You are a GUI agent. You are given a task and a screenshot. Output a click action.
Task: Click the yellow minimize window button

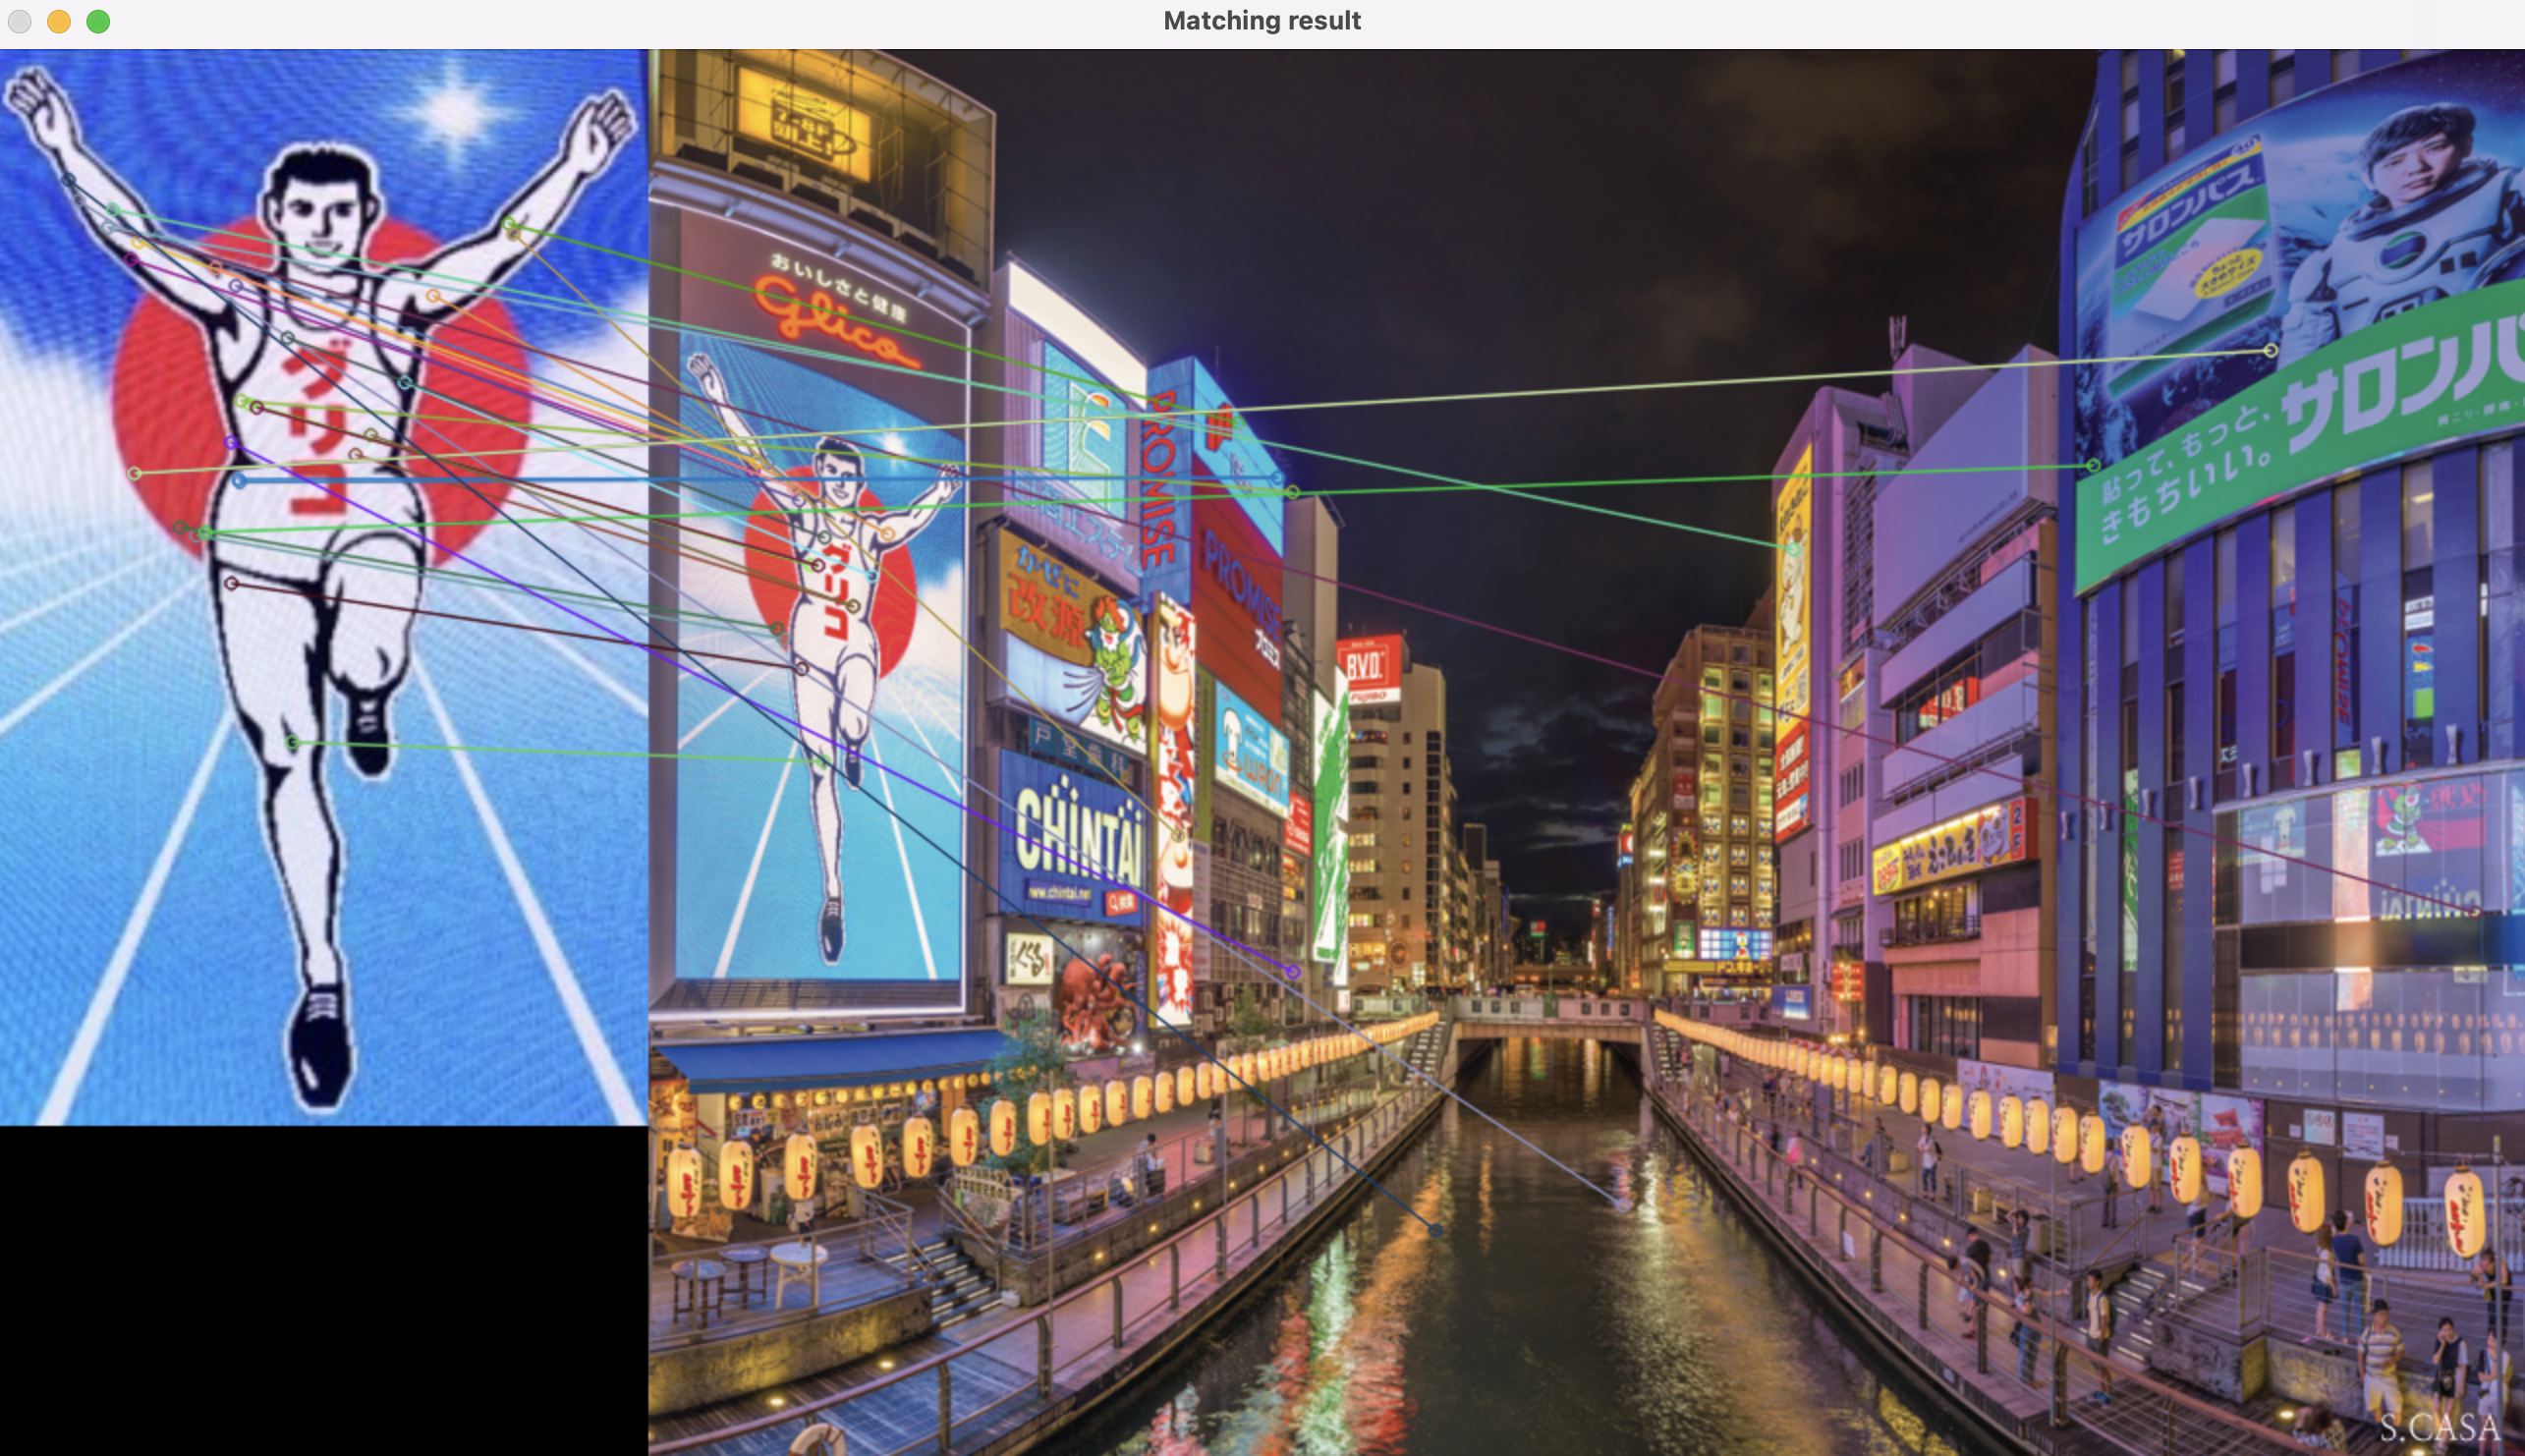pyautogui.click(x=59, y=21)
